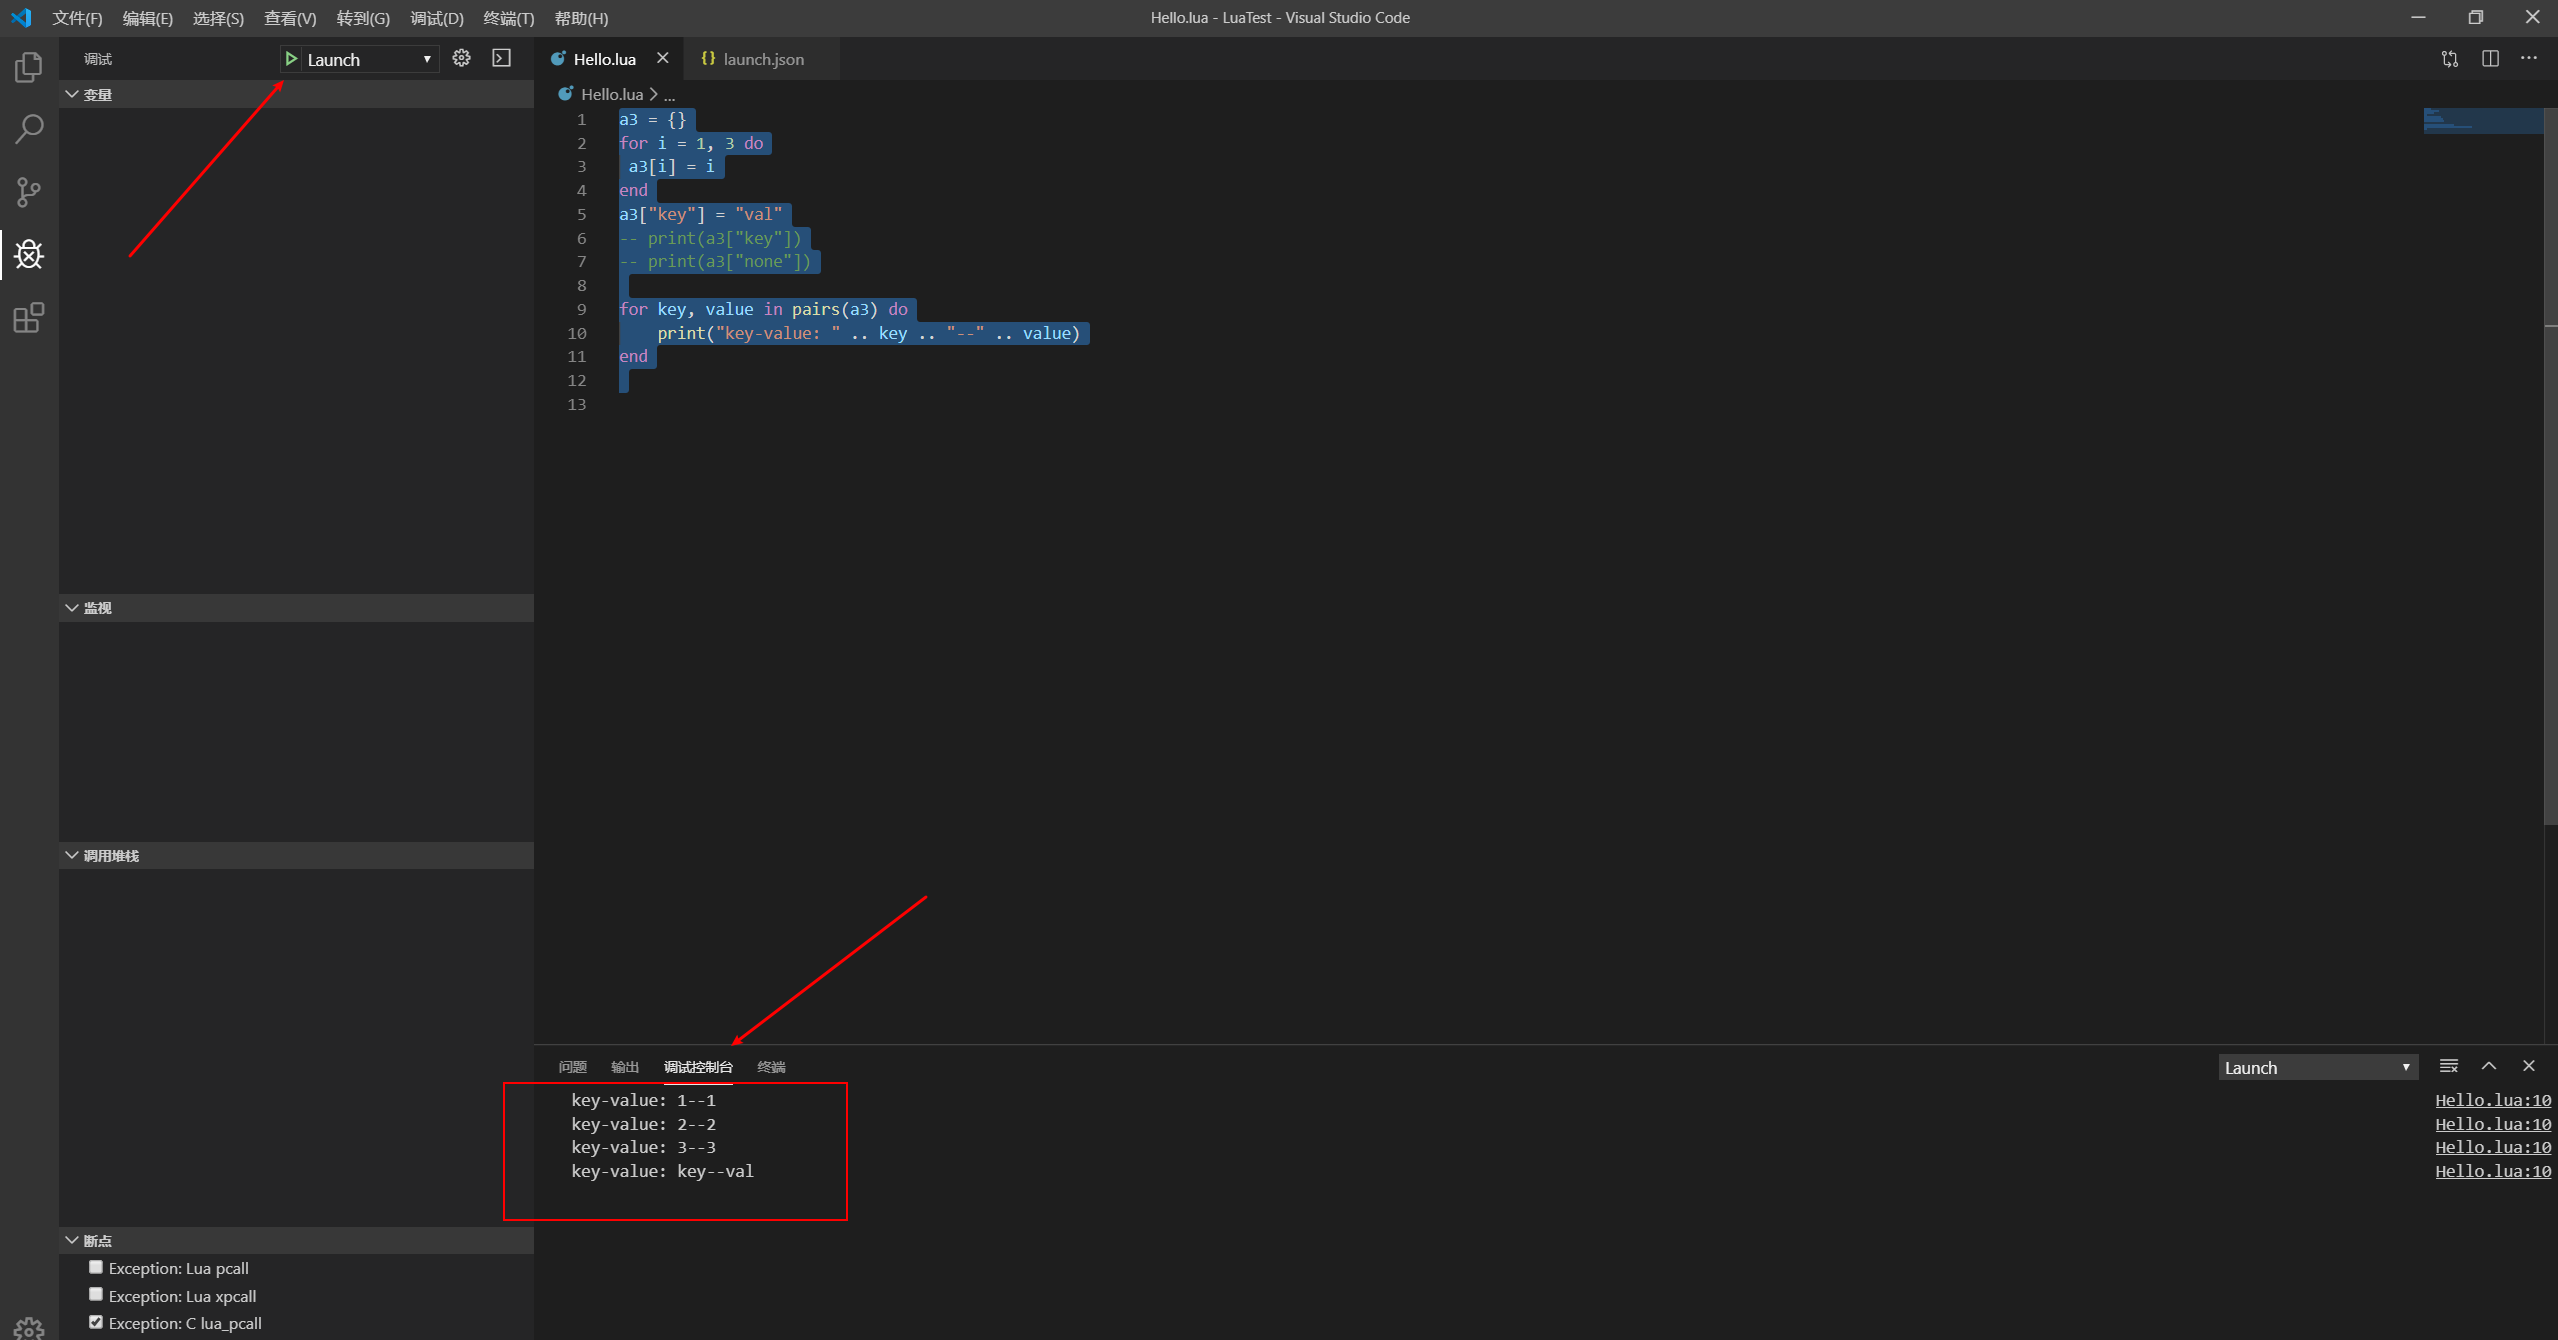Image resolution: width=2558 pixels, height=1340 pixels.
Task: Follow the Hello.lua:10 link in console
Action: 2491,1099
